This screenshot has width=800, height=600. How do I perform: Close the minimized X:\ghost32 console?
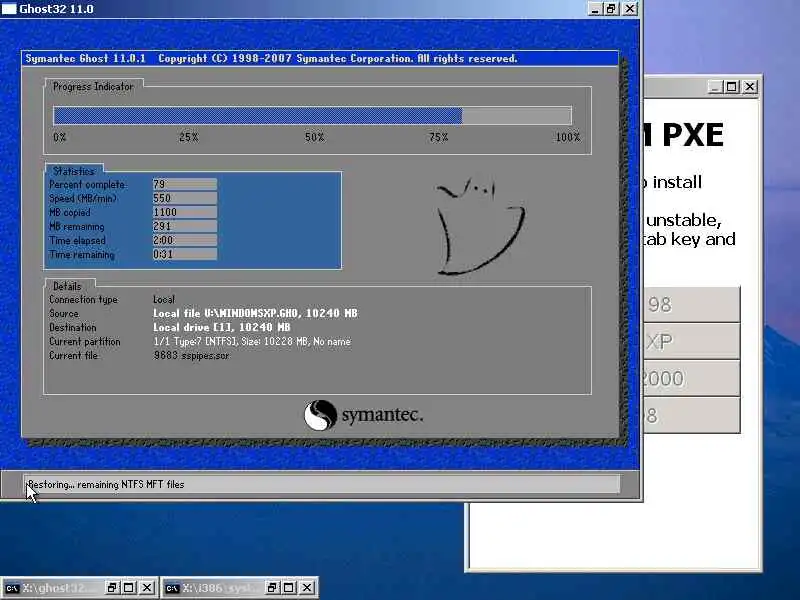click(147, 588)
